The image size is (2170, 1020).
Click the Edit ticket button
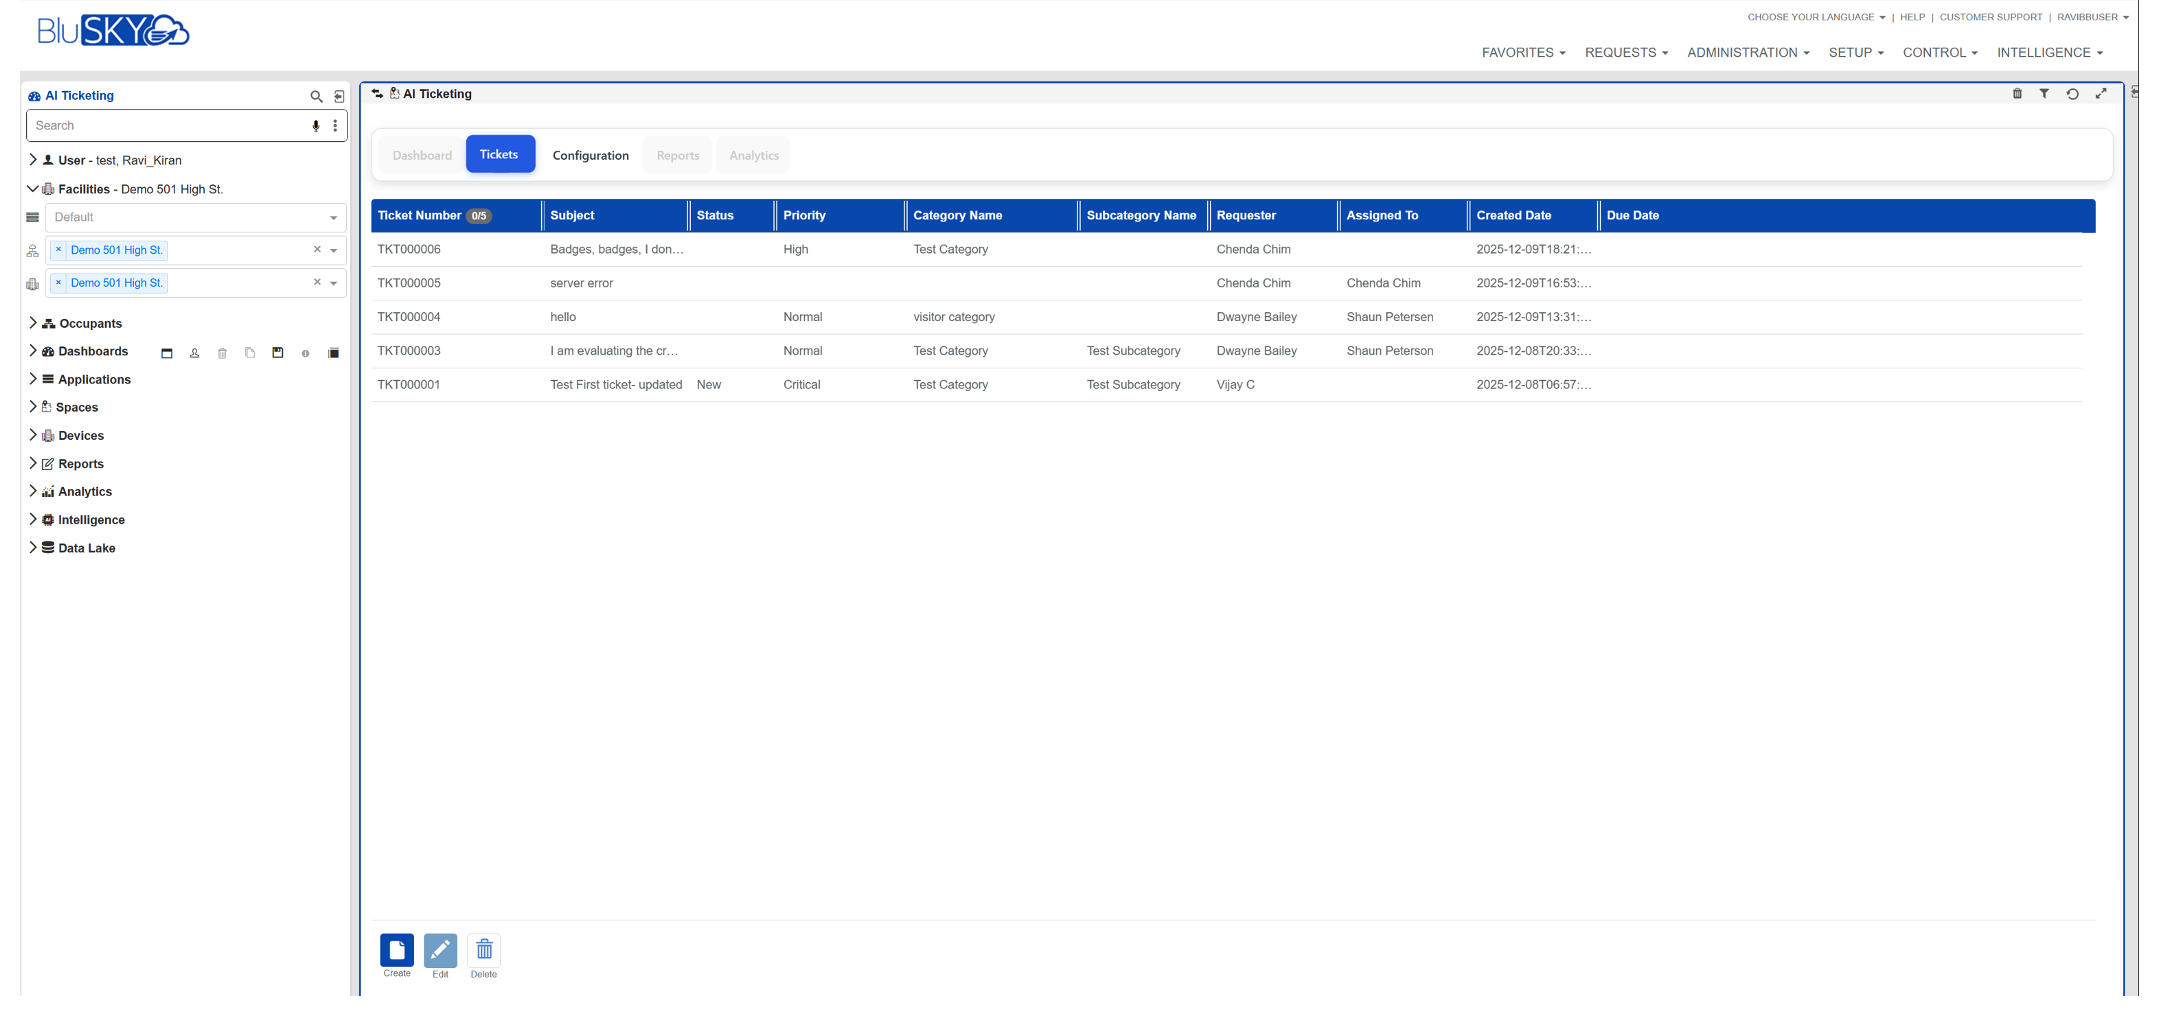[440, 950]
